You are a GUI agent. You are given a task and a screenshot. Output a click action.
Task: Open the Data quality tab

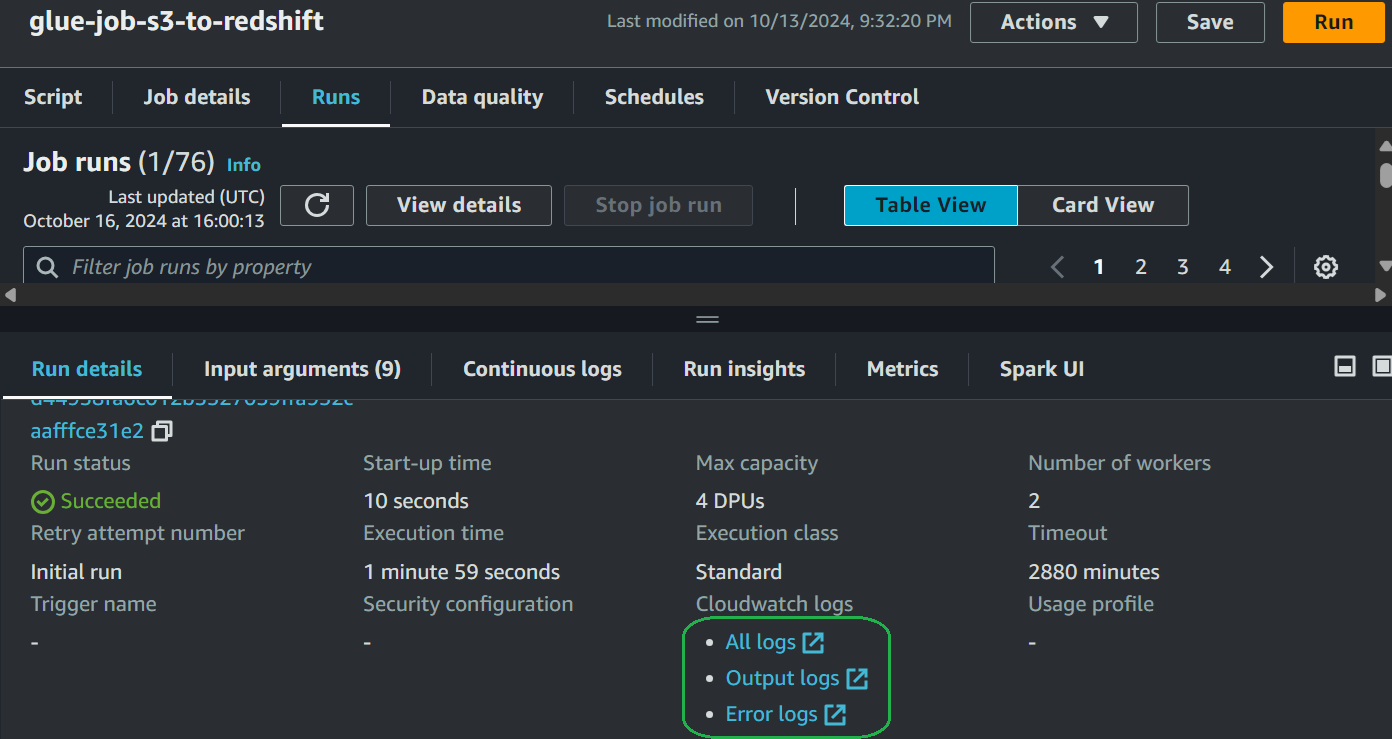(482, 97)
